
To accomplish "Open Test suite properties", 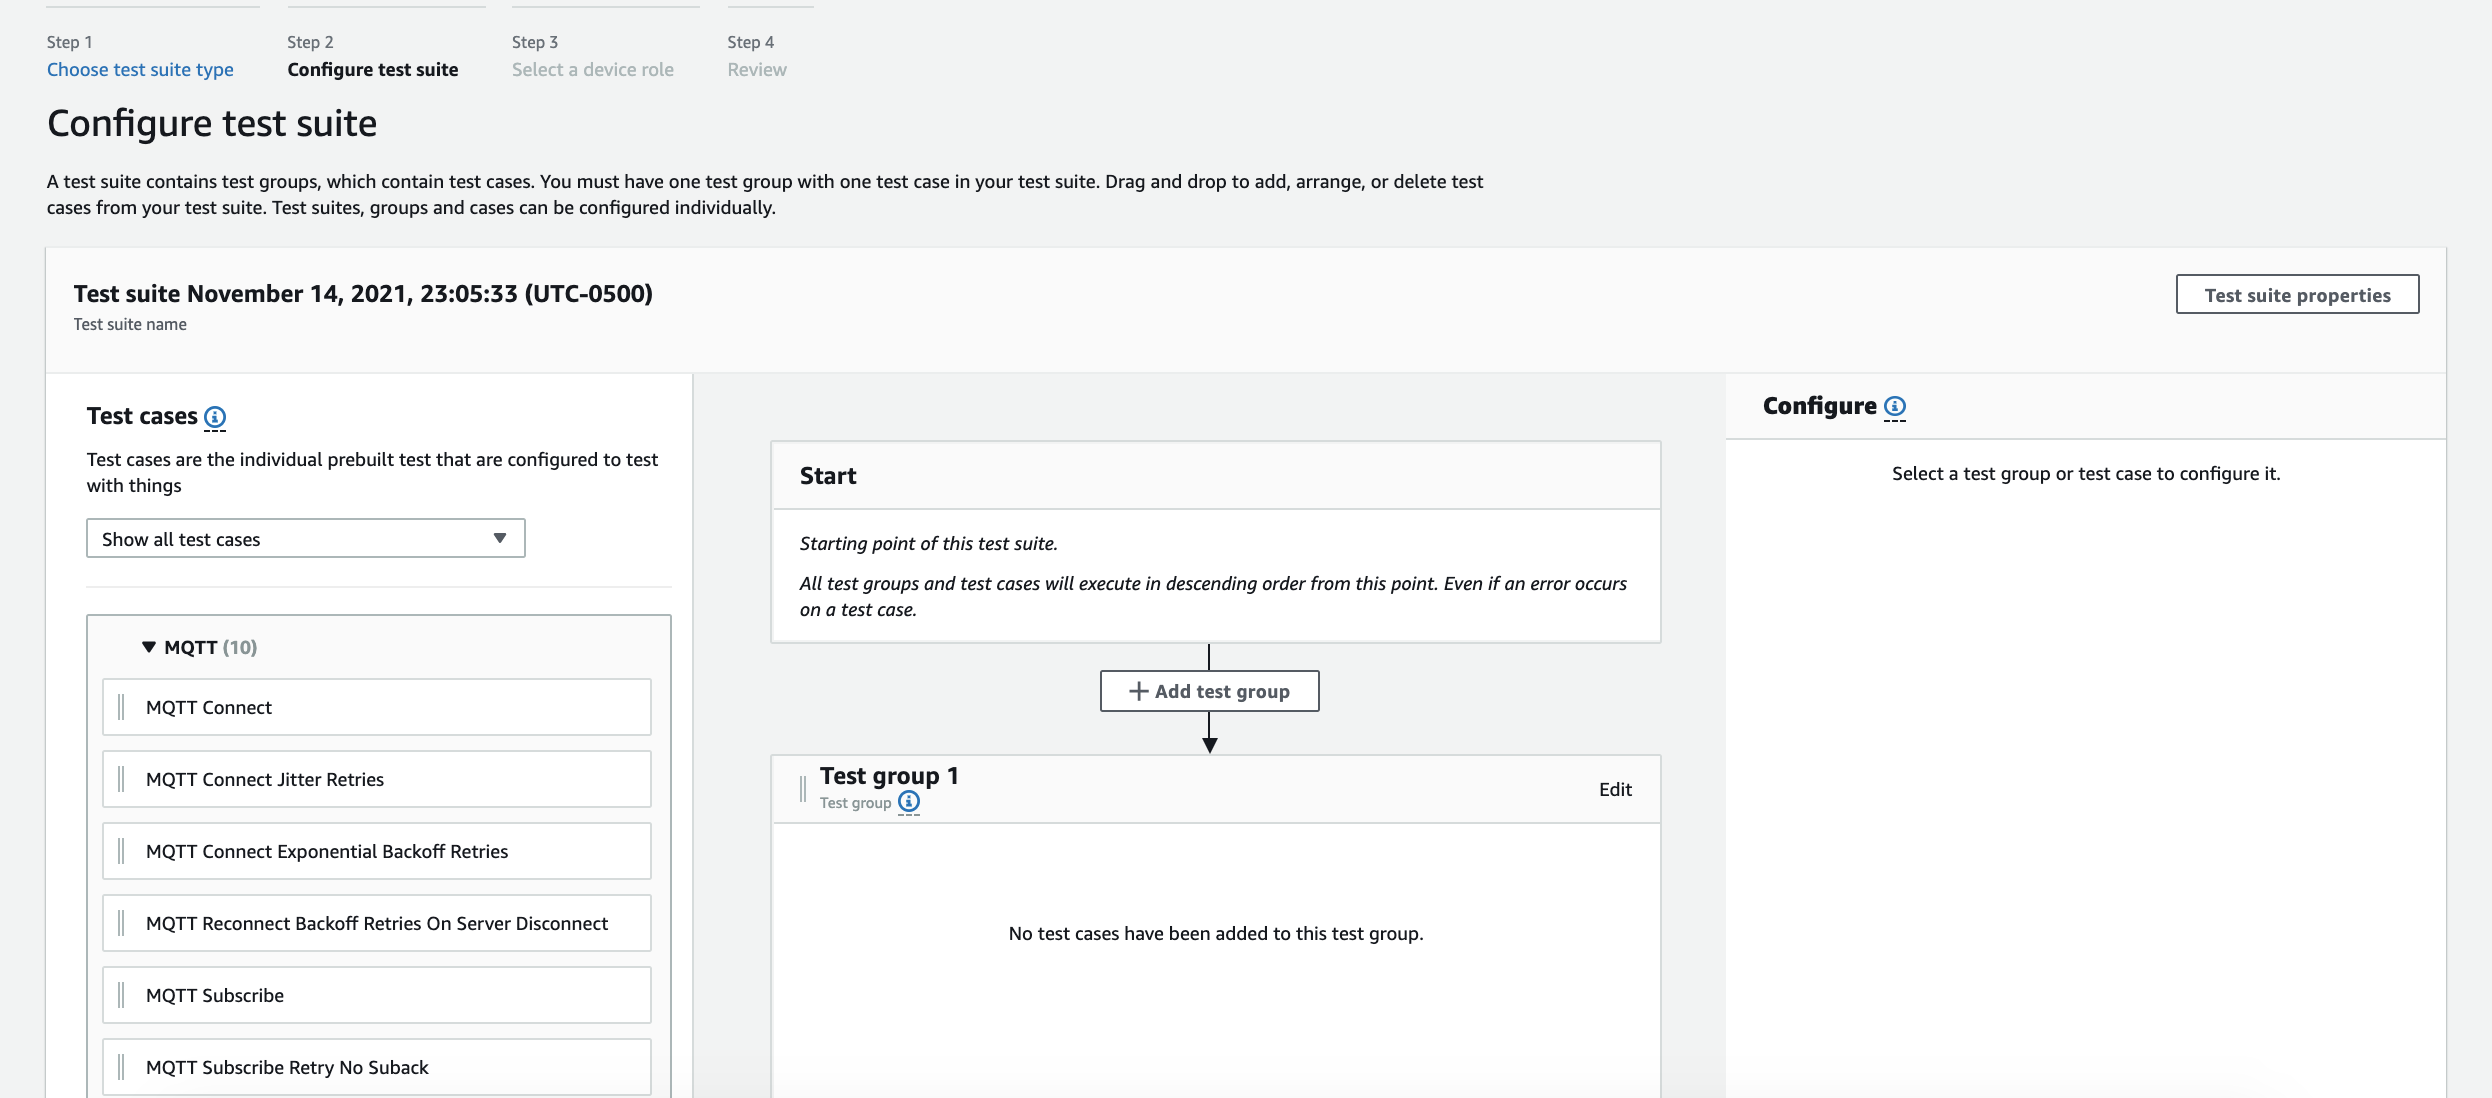I will coord(2297,295).
